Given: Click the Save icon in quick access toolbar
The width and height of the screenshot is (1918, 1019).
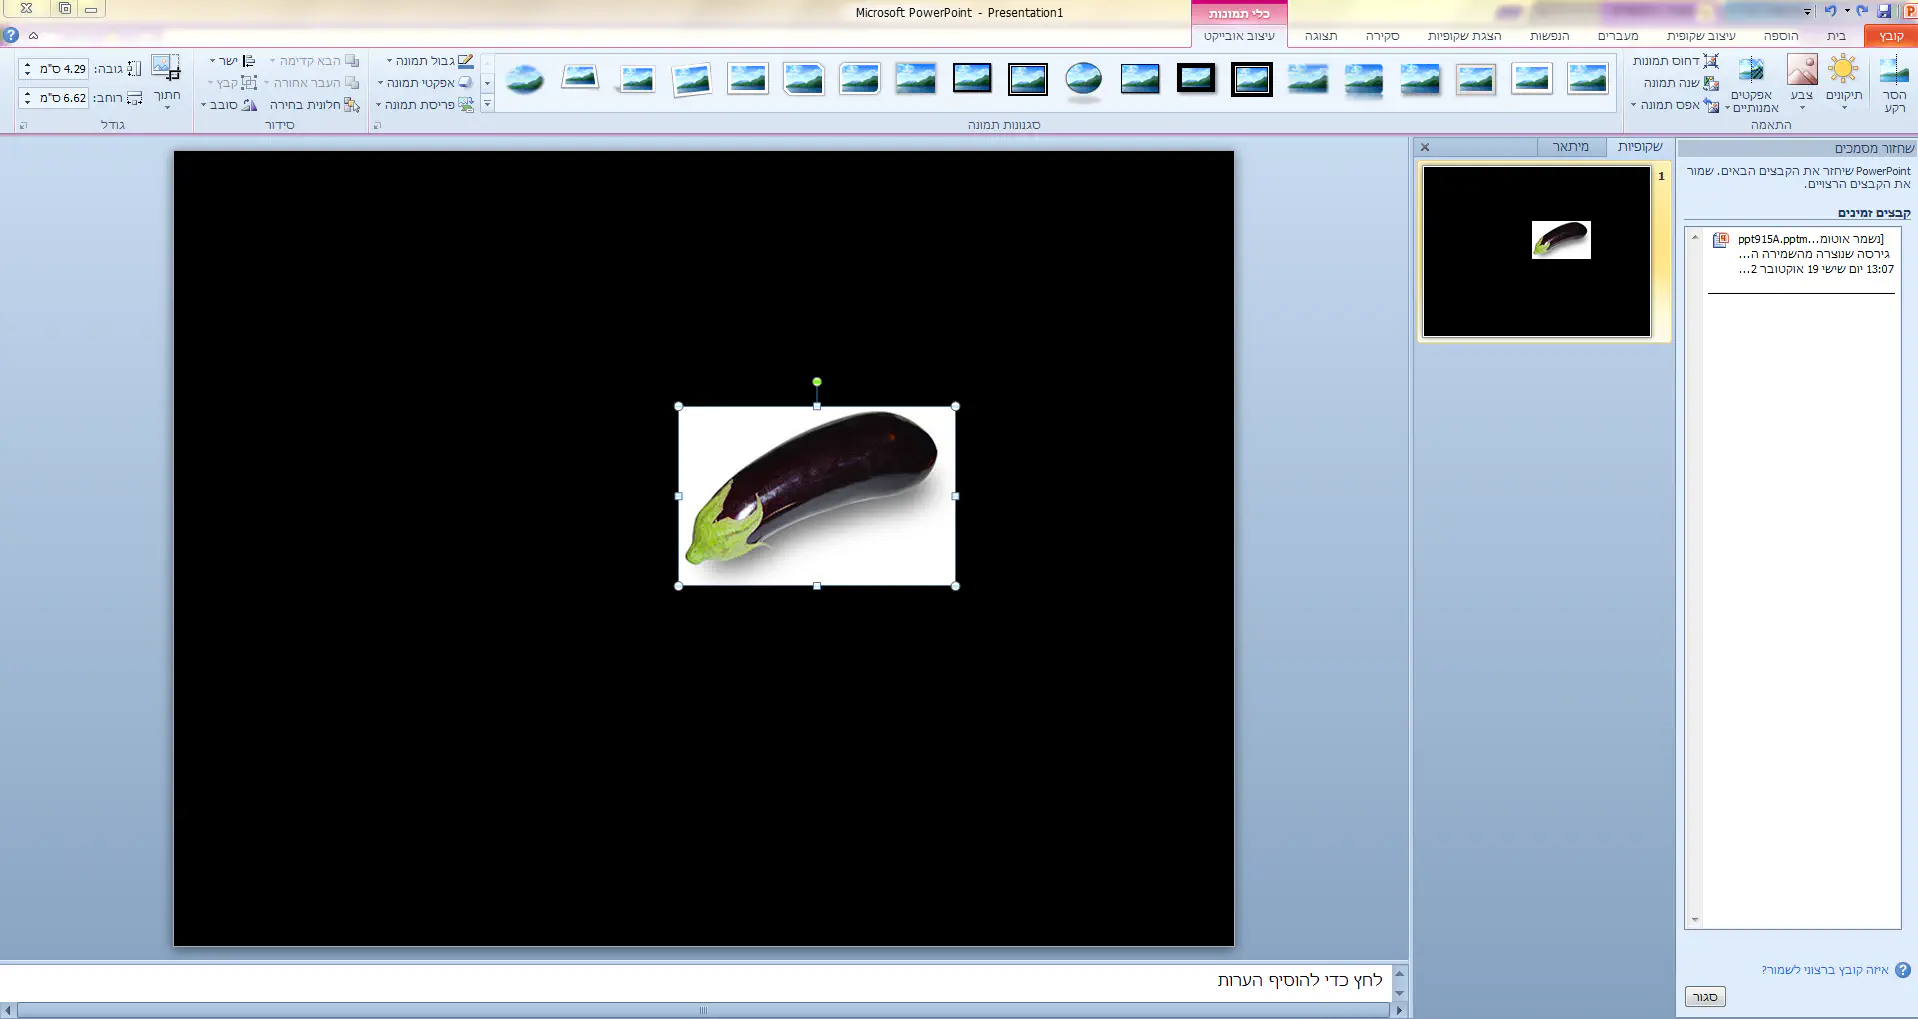Looking at the screenshot, I should [x=1884, y=11].
